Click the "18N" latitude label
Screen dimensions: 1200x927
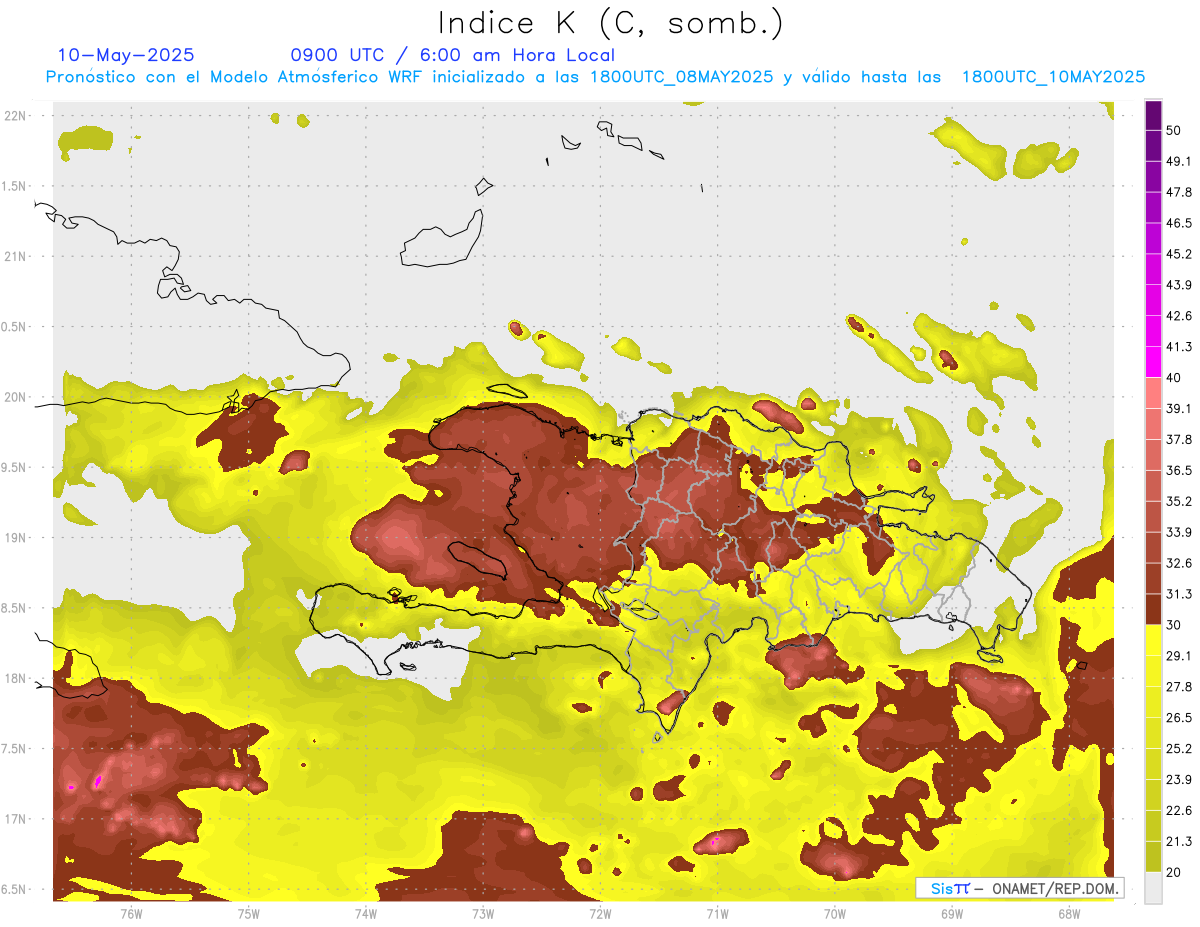coord(15,678)
